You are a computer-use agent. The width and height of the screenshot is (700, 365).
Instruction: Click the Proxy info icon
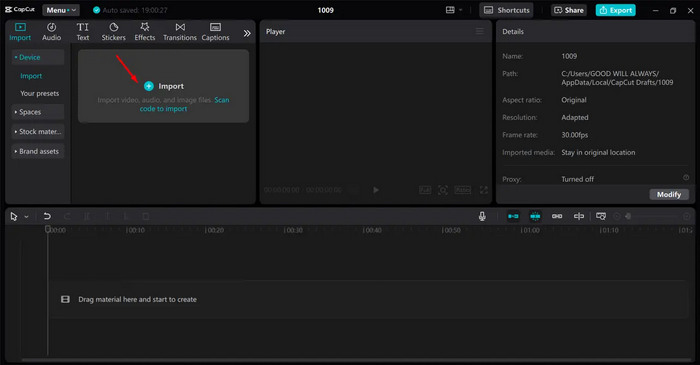pyautogui.click(x=686, y=178)
